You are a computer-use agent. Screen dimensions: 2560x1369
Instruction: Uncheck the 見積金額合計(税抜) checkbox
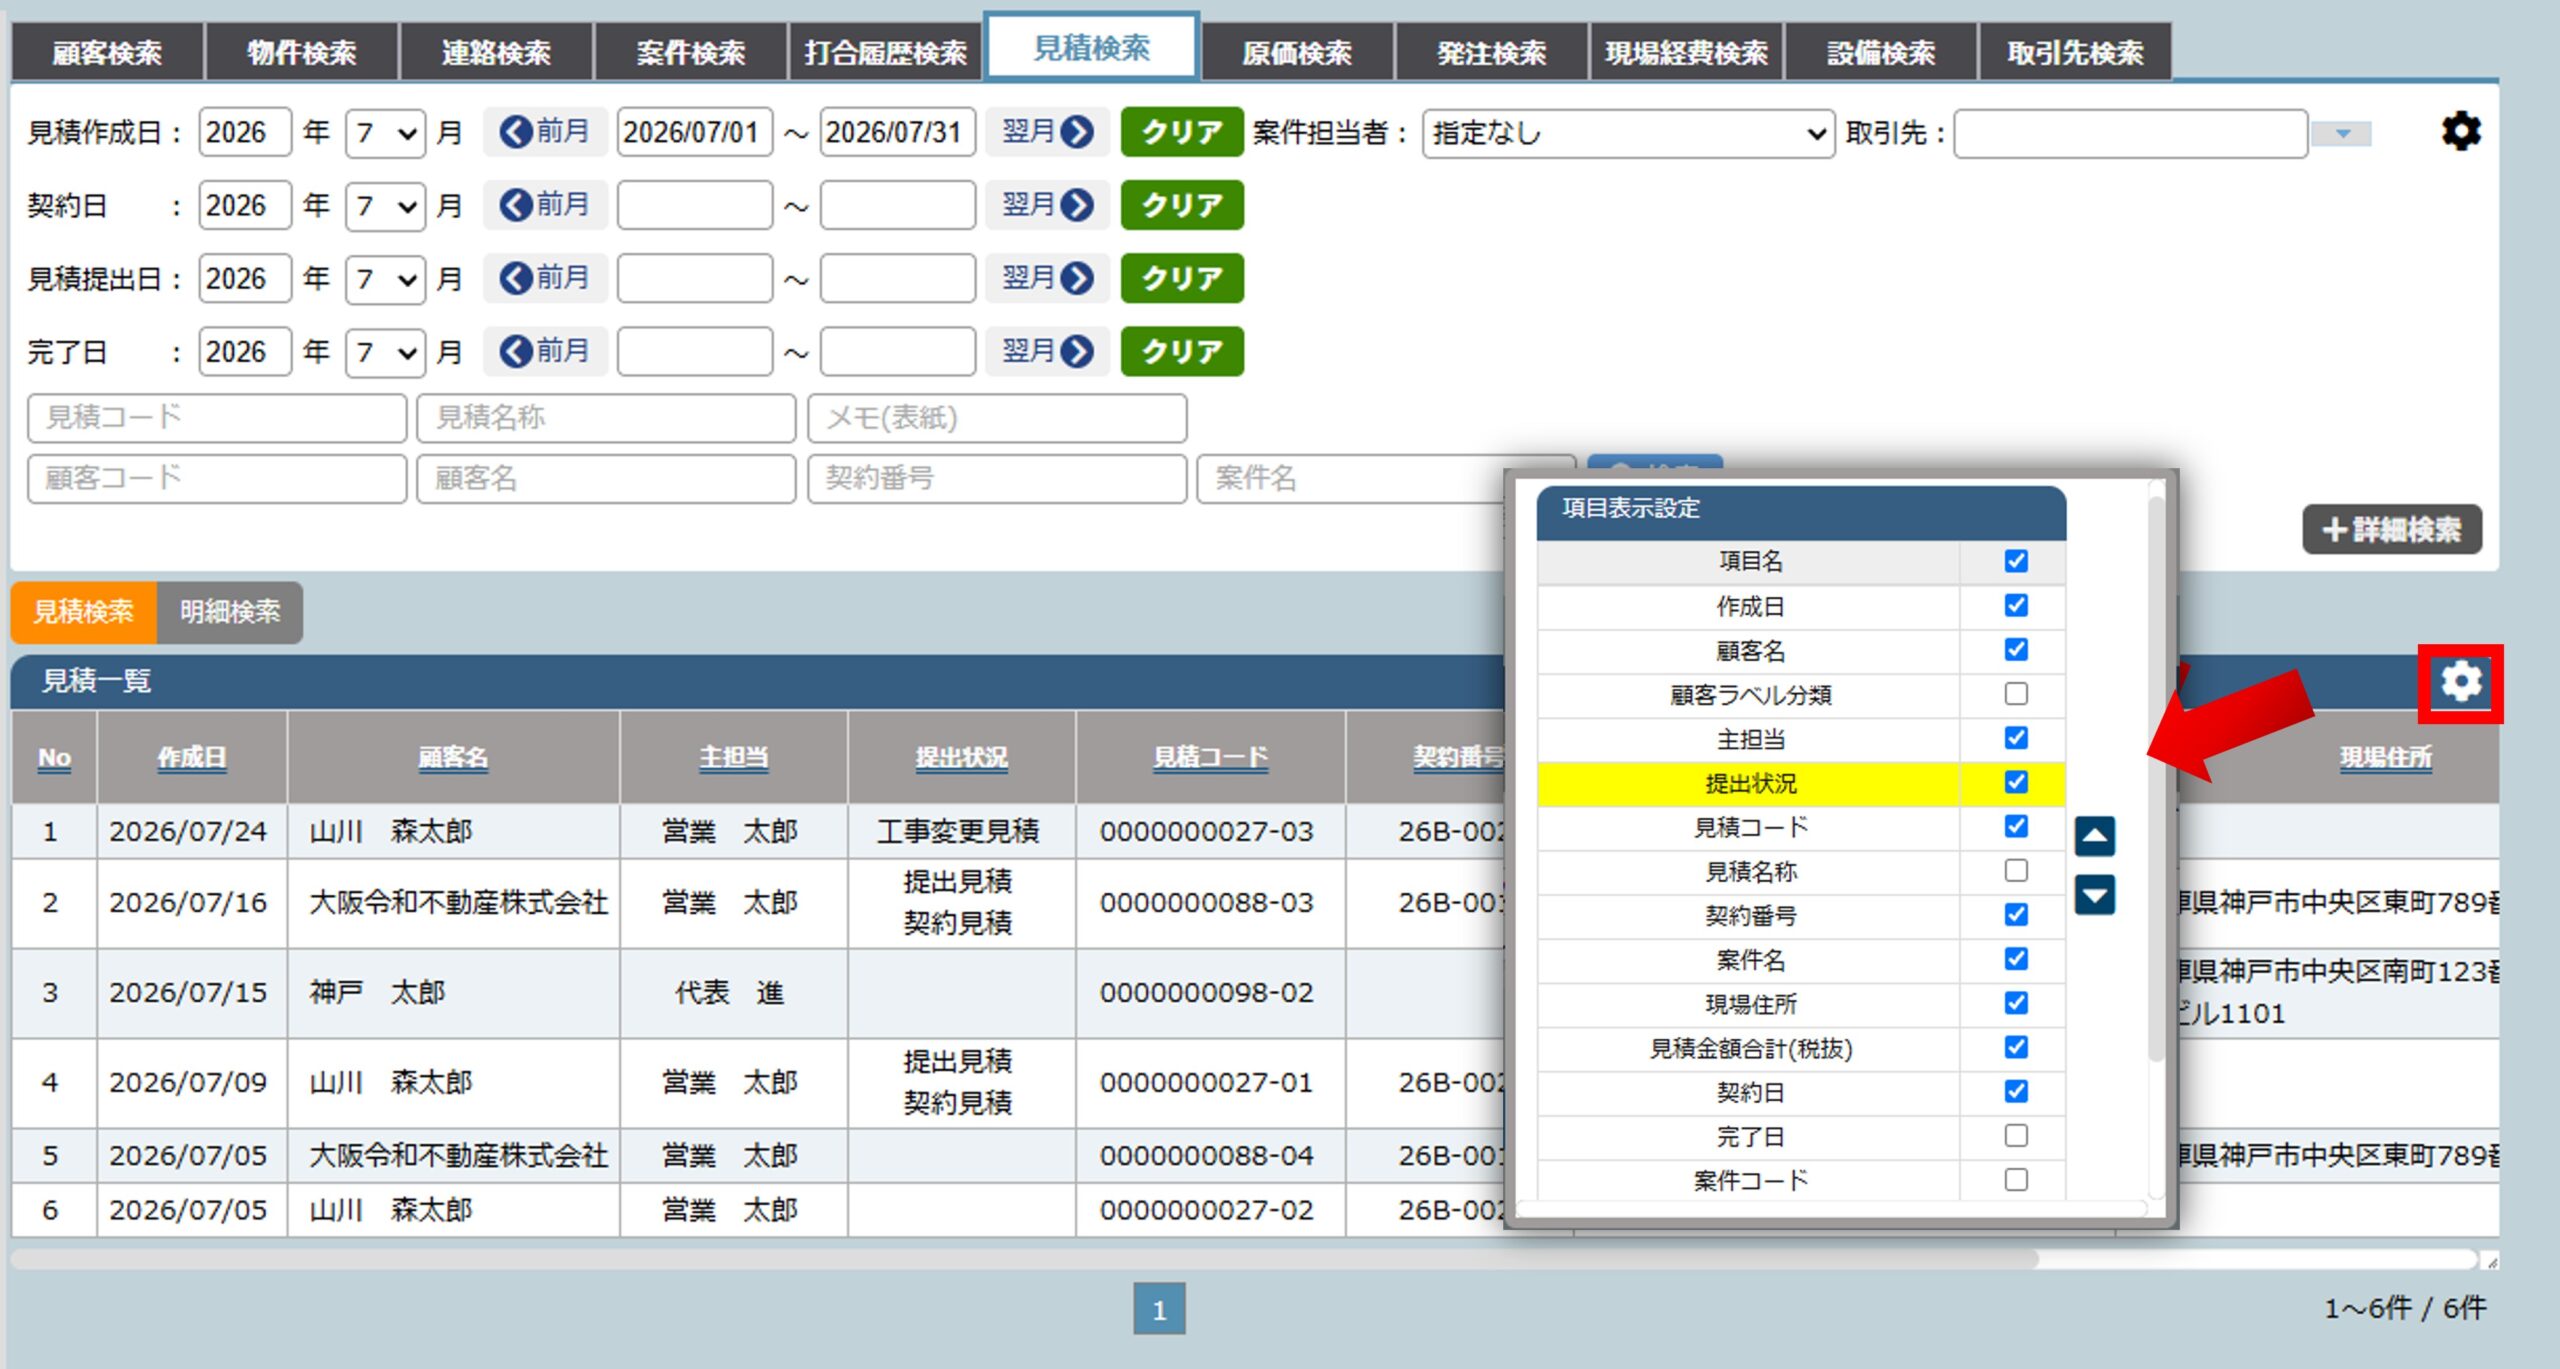pyautogui.click(x=2016, y=1047)
